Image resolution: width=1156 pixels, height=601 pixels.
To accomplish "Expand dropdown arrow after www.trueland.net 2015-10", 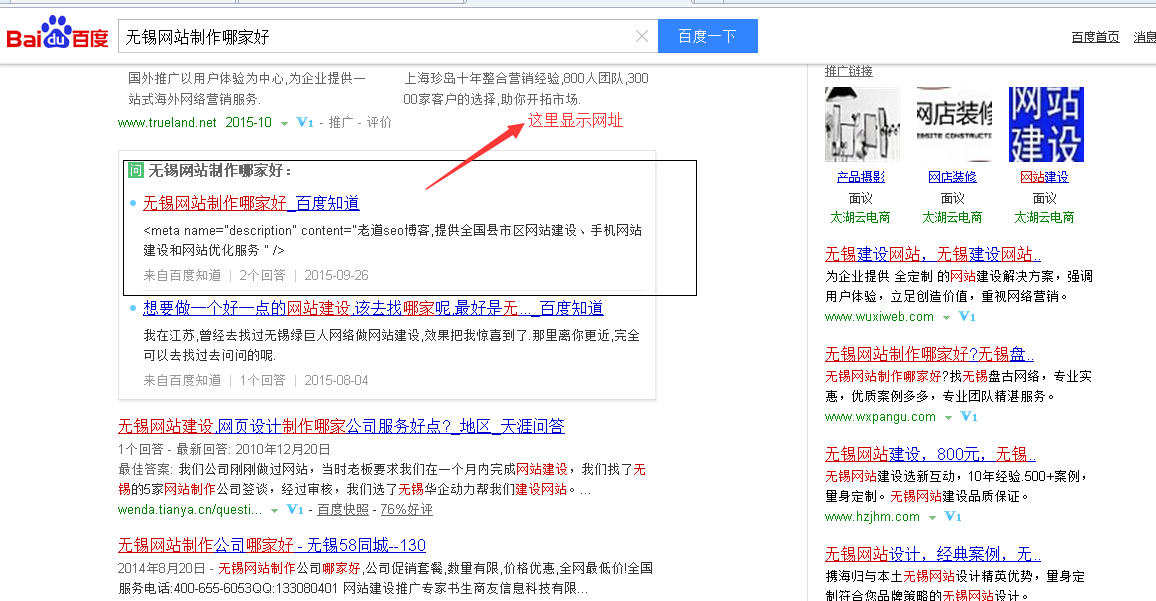I will 284,123.
